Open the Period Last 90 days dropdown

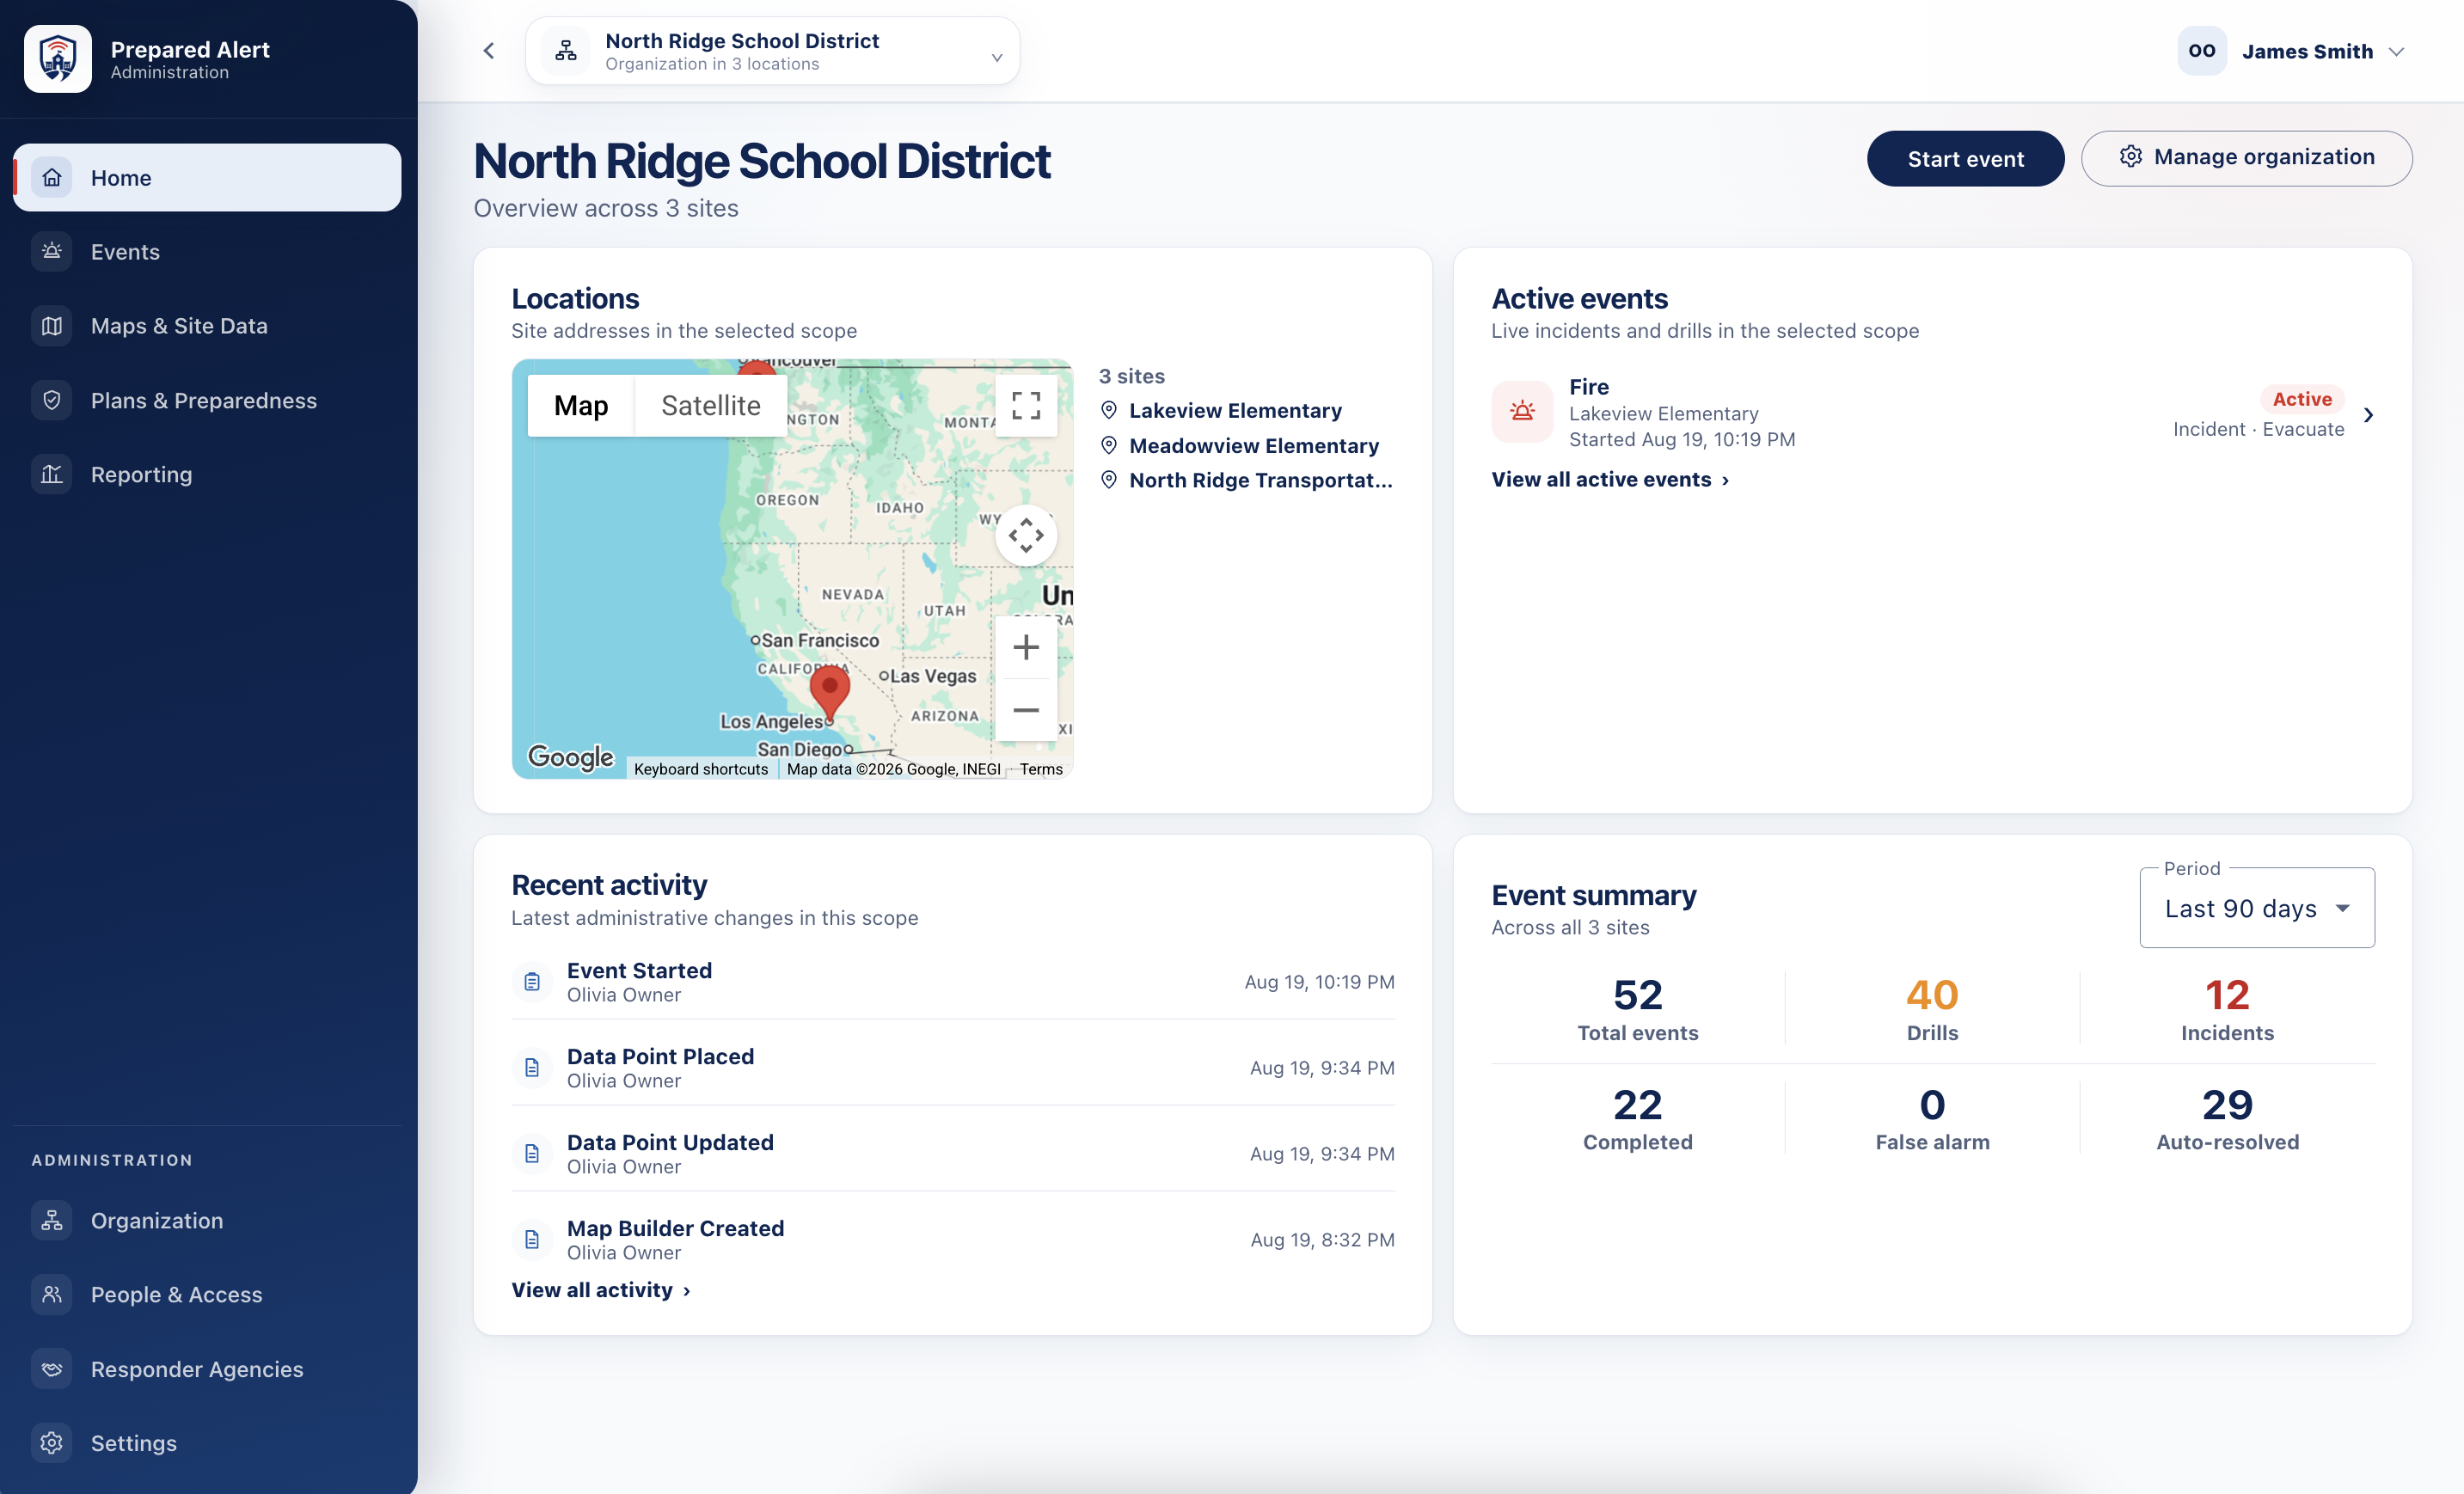[2257, 908]
